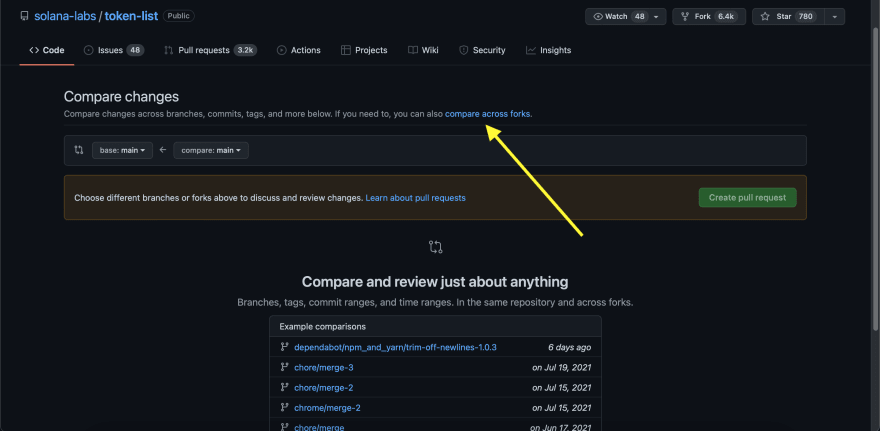The width and height of the screenshot is (880, 431).
Task: Click the book icon in Wiki tab
Action: [413, 51]
